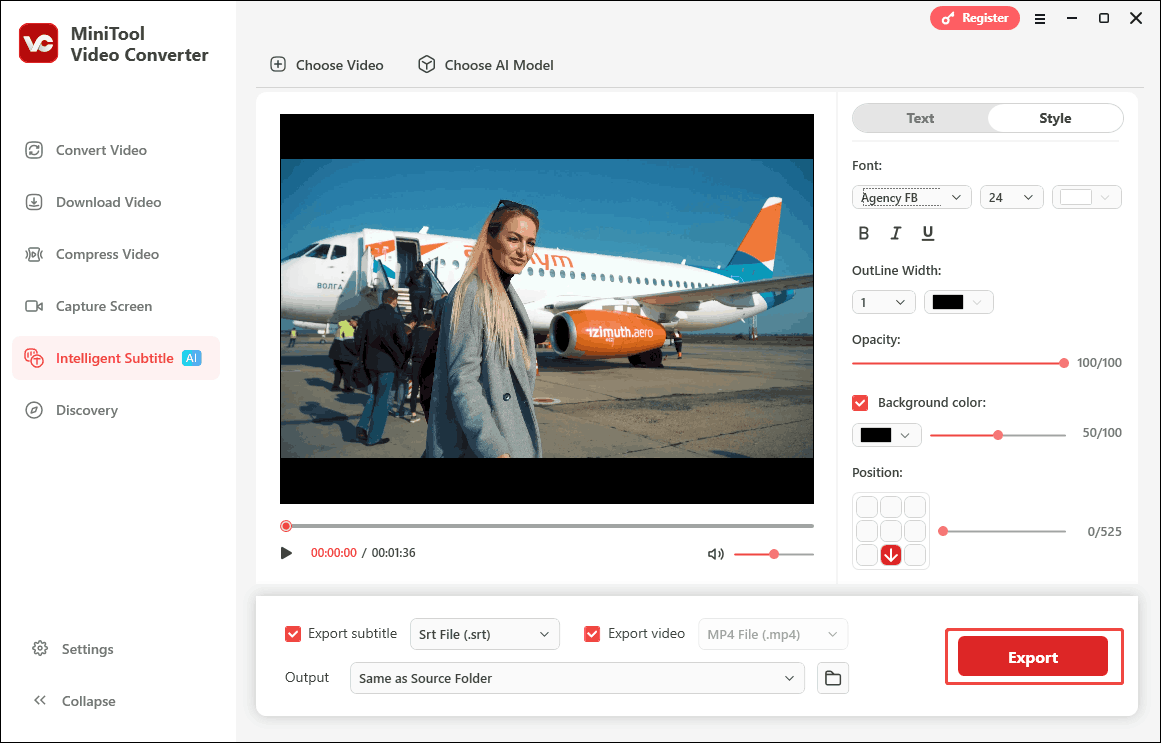Toggle the Background color option
This screenshot has width=1161, height=743.
tap(860, 402)
